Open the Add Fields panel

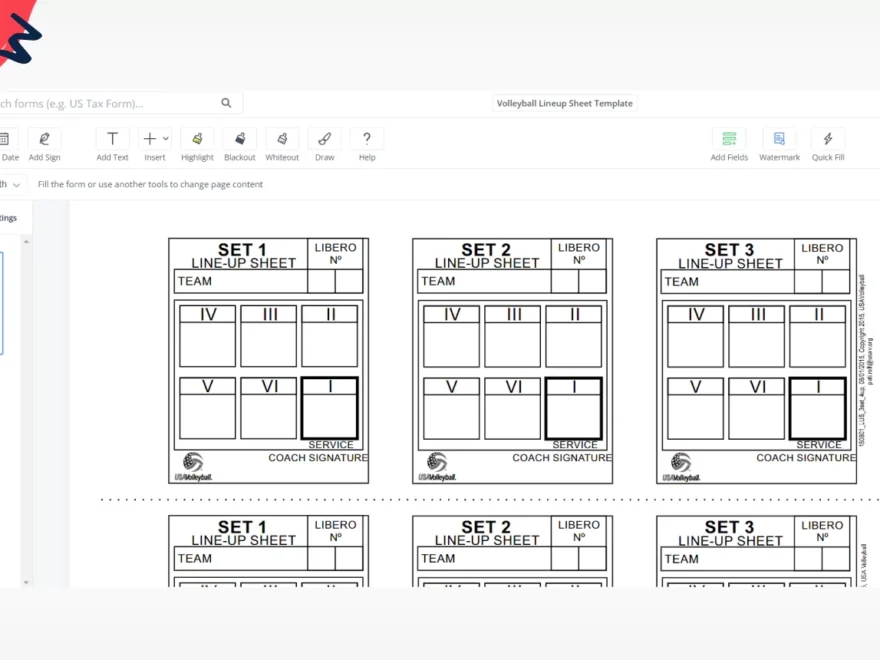tap(729, 145)
